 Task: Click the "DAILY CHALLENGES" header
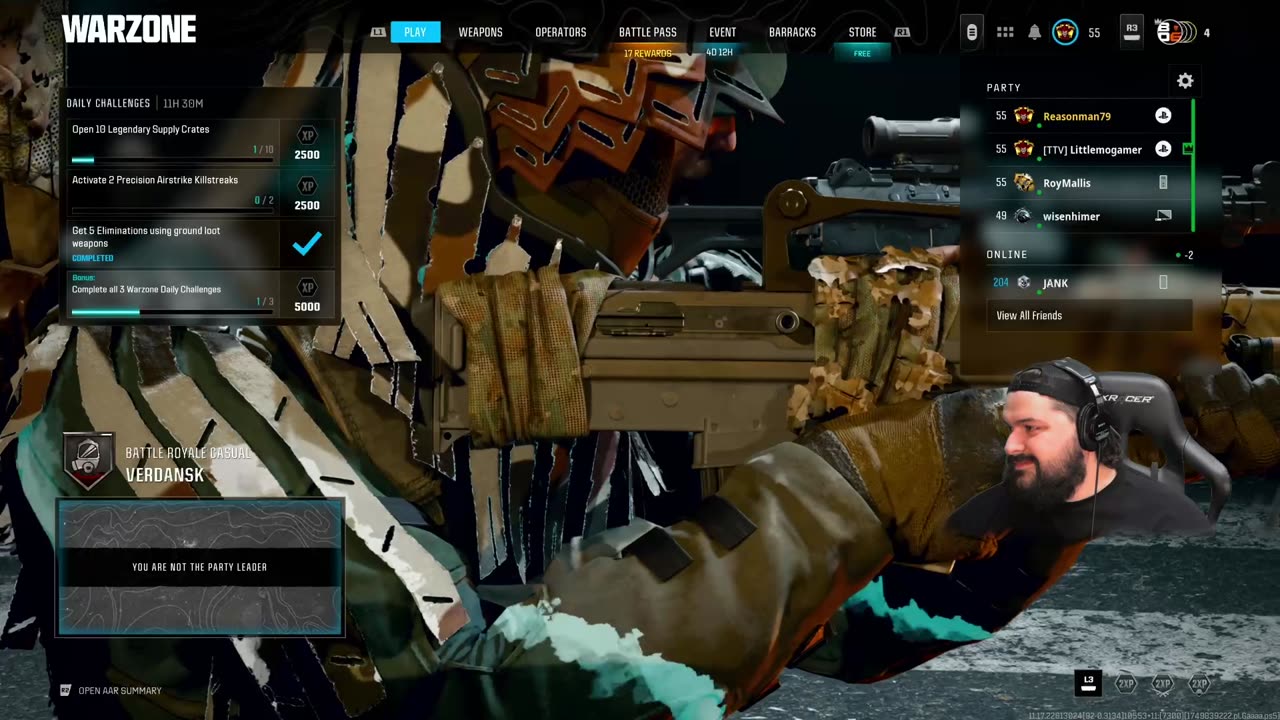point(108,103)
